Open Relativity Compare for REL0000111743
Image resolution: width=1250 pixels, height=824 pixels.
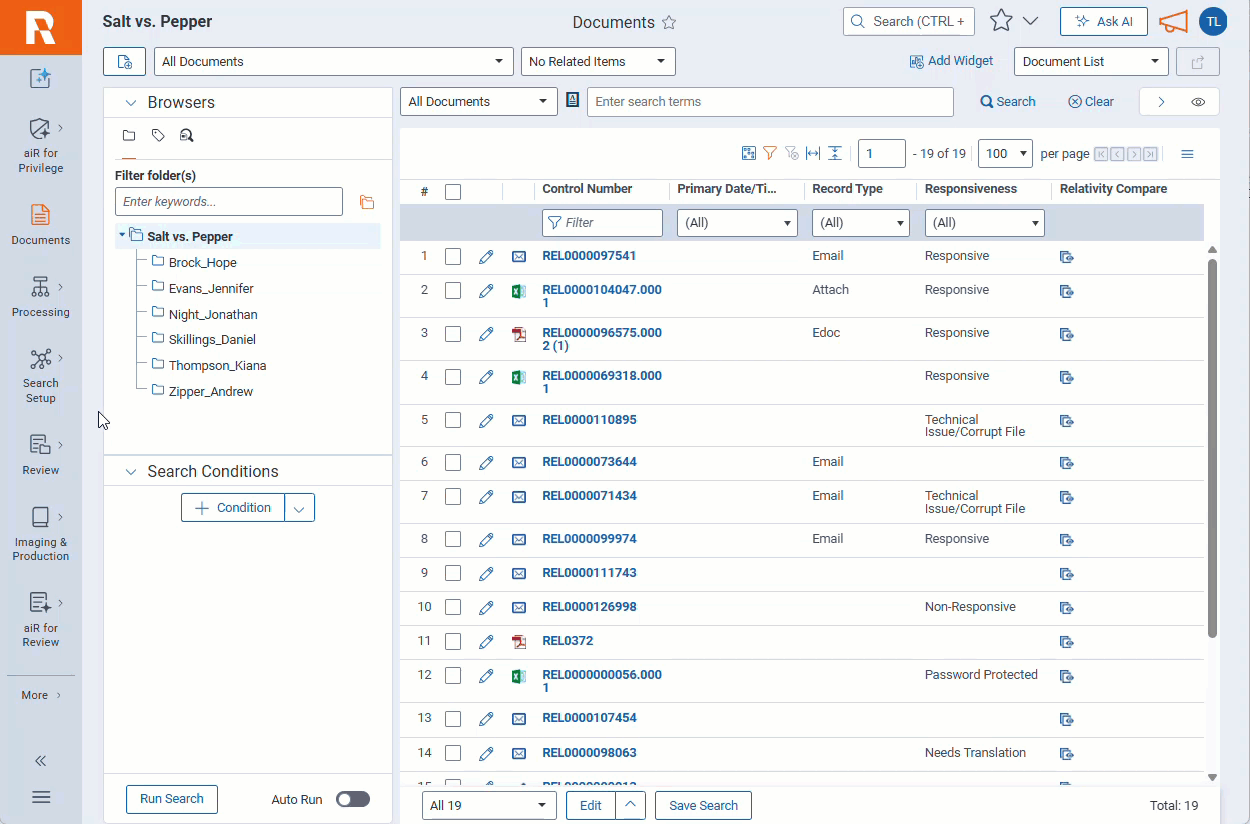pos(1067,574)
